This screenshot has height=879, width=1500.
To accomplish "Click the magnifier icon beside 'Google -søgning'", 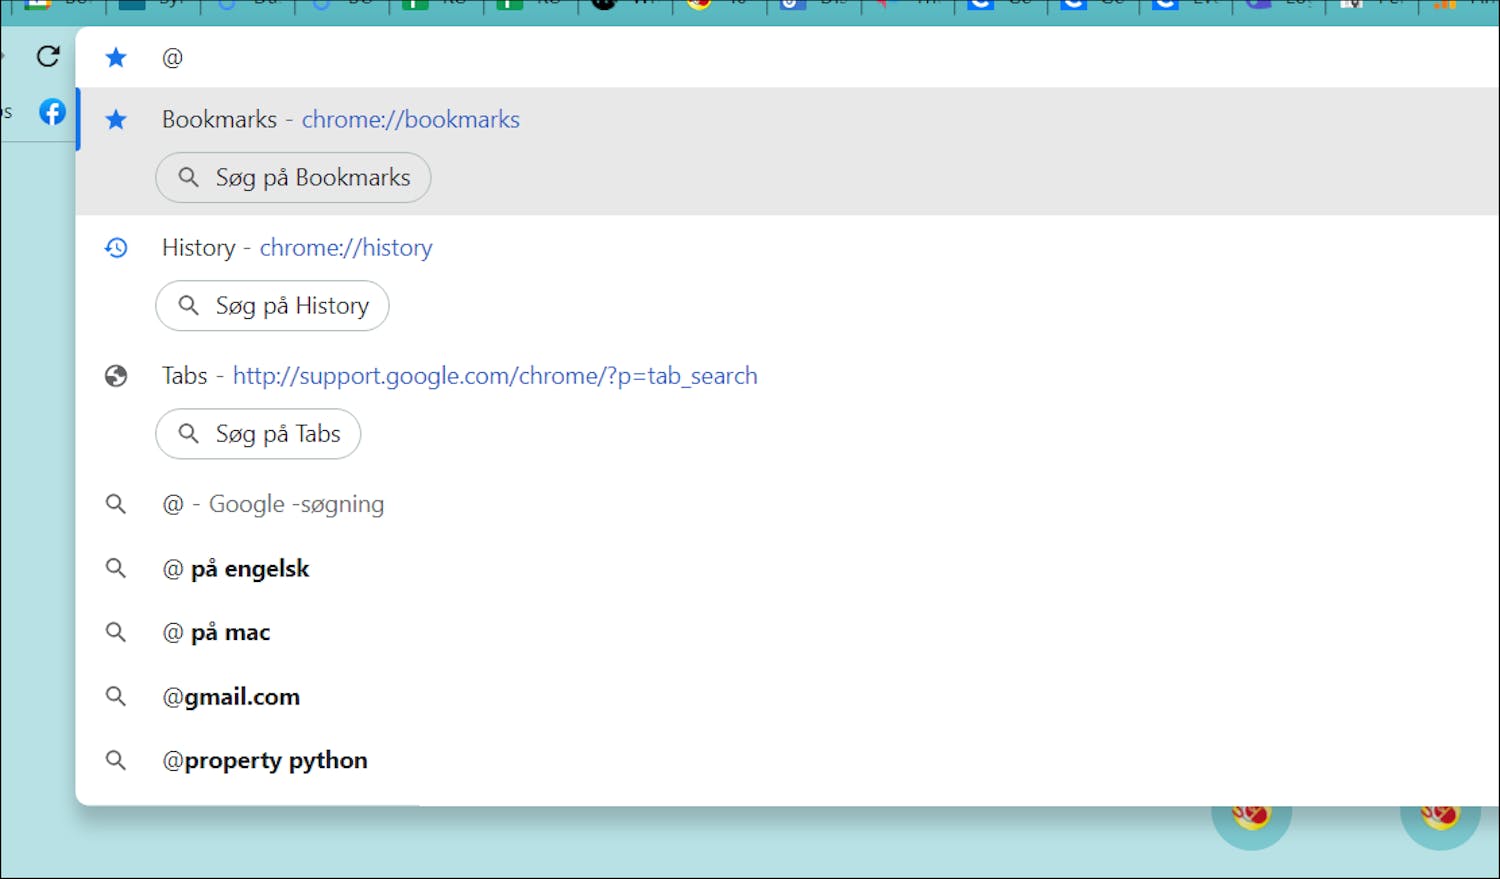I will 116,504.
